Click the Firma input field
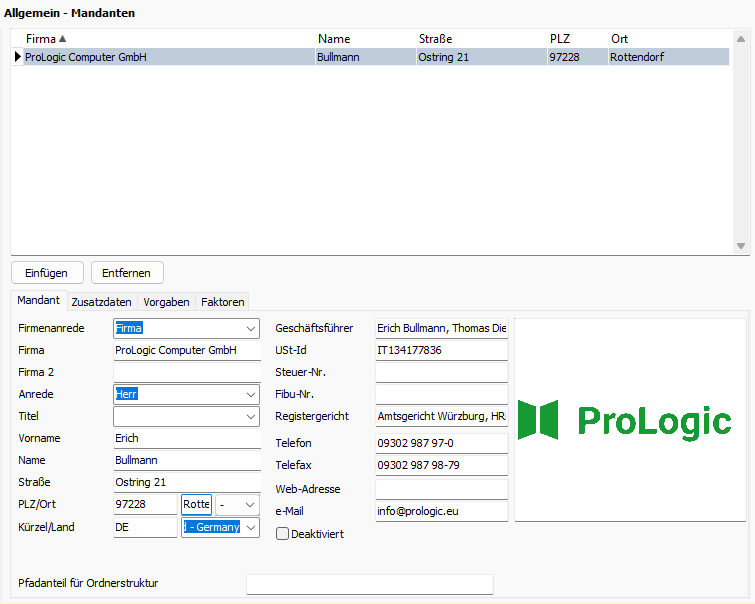Viewport: 755px width, 604px height. [x=187, y=351]
